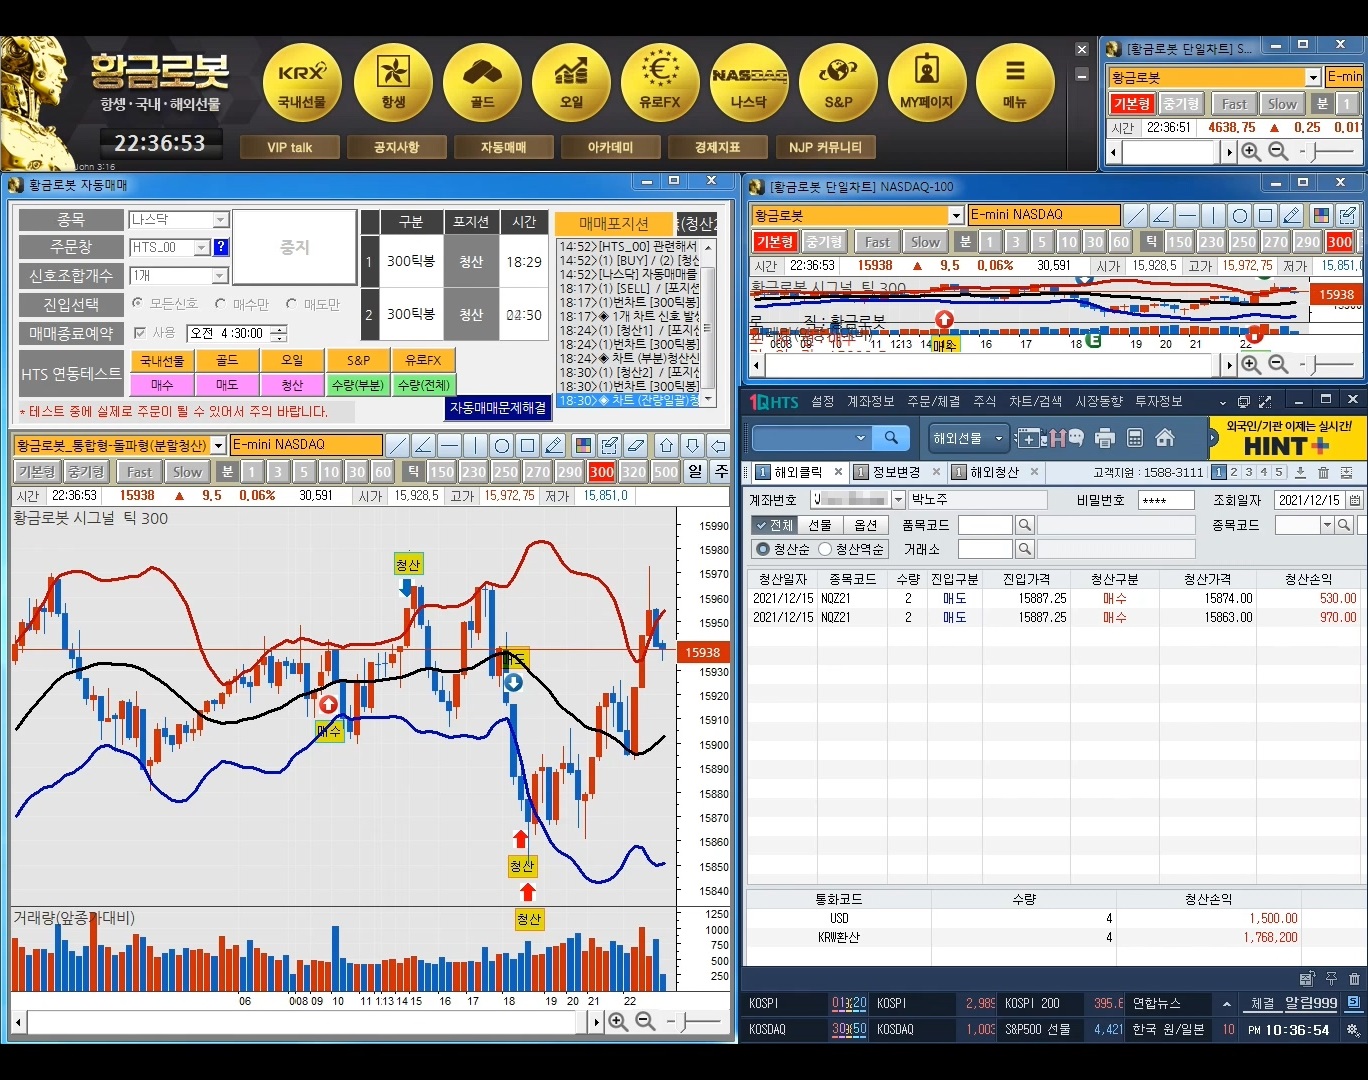Toggle the 옵션 filter button in HTS
Screen dimensions: 1368x1080
click(866, 525)
